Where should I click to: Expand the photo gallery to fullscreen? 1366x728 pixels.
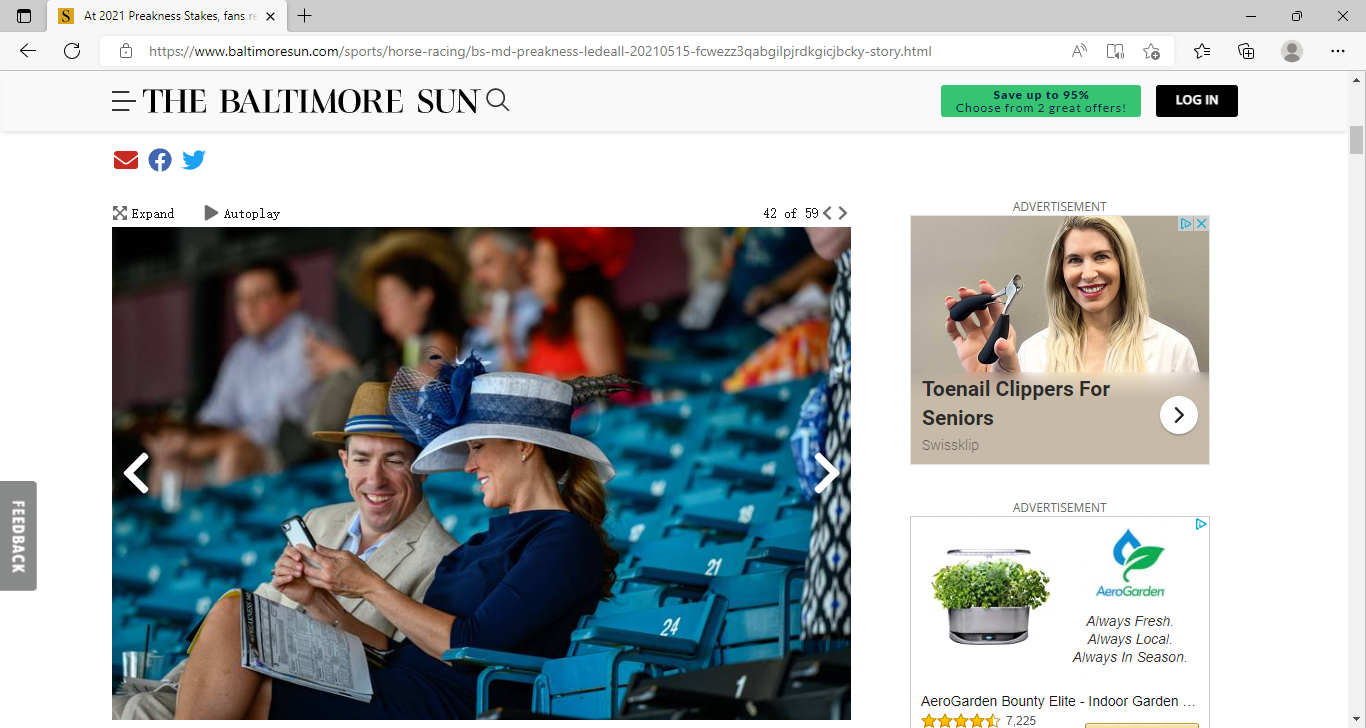(x=143, y=213)
